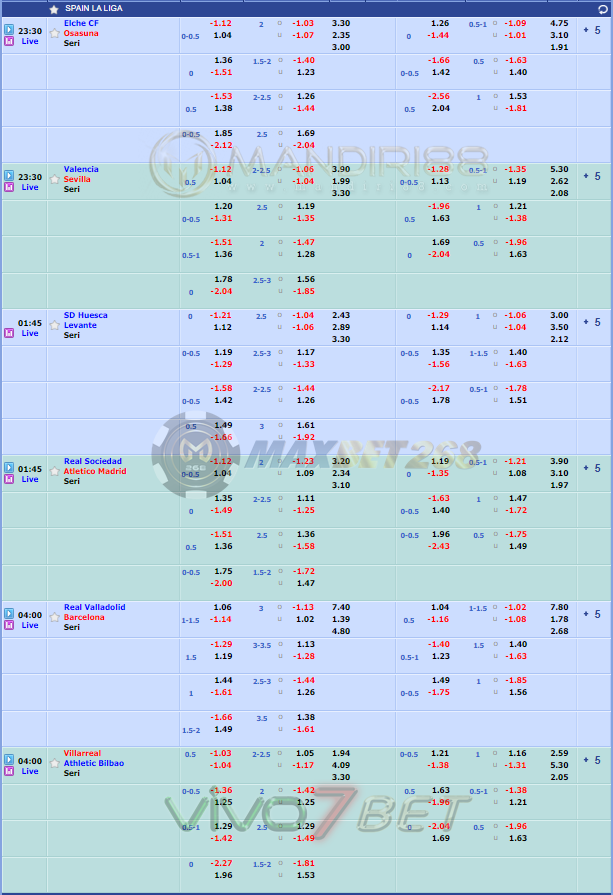Expand +5 more markets for Real Valladolid
The image size is (613, 895).
[x=592, y=615]
